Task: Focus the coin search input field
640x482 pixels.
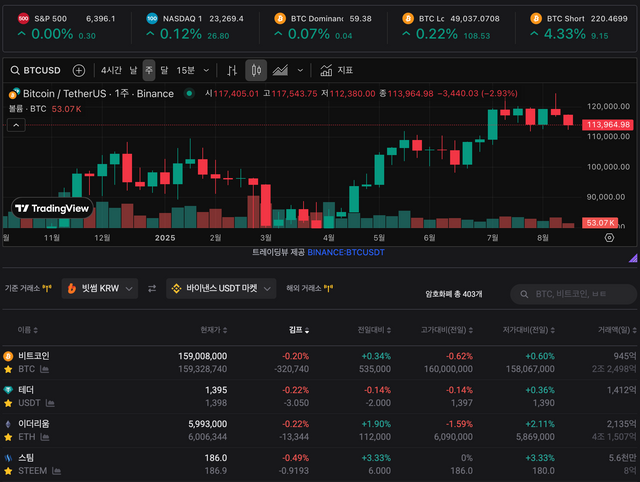Action: point(573,294)
